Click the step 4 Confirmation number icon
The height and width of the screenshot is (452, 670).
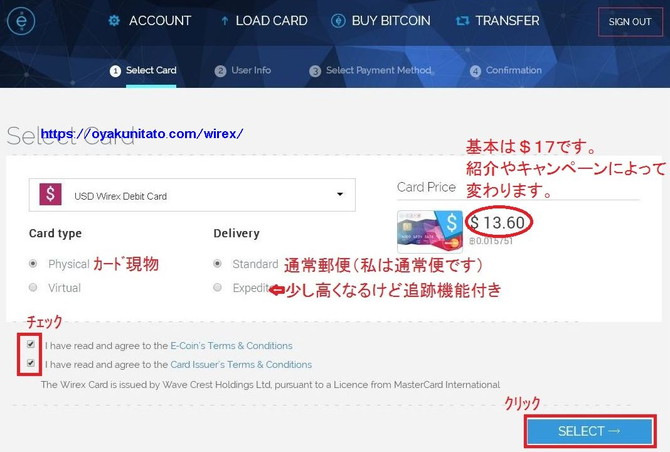(x=475, y=71)
